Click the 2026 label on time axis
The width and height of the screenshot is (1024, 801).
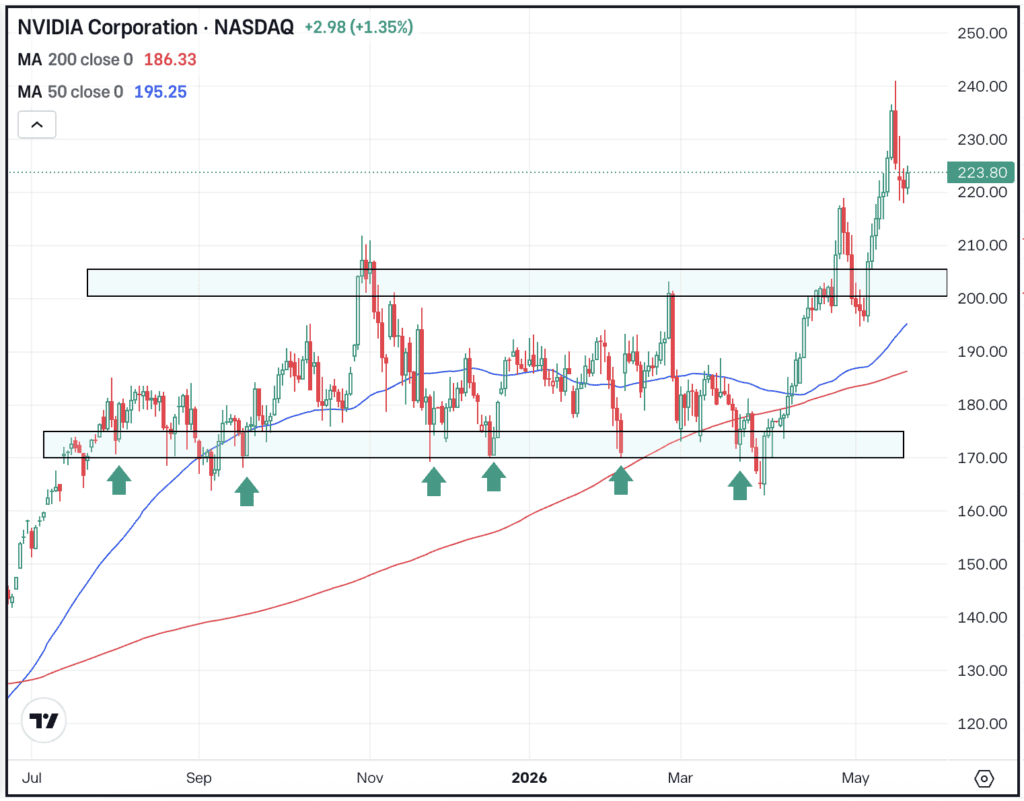coord(529,778)
